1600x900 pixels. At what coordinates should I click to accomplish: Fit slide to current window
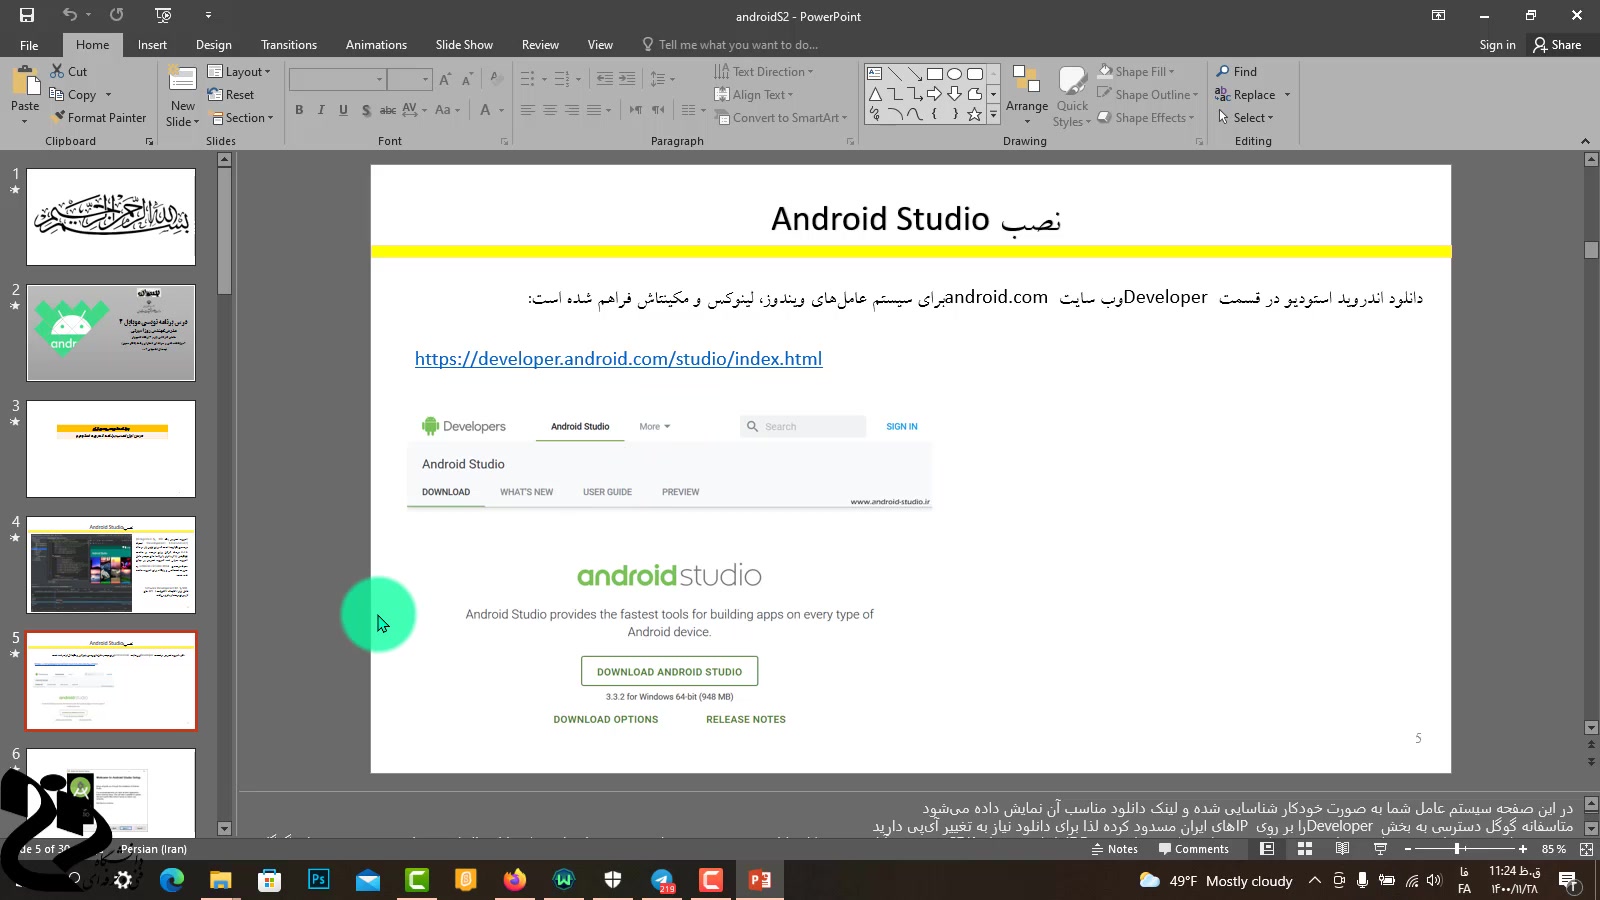[1586, 849]
